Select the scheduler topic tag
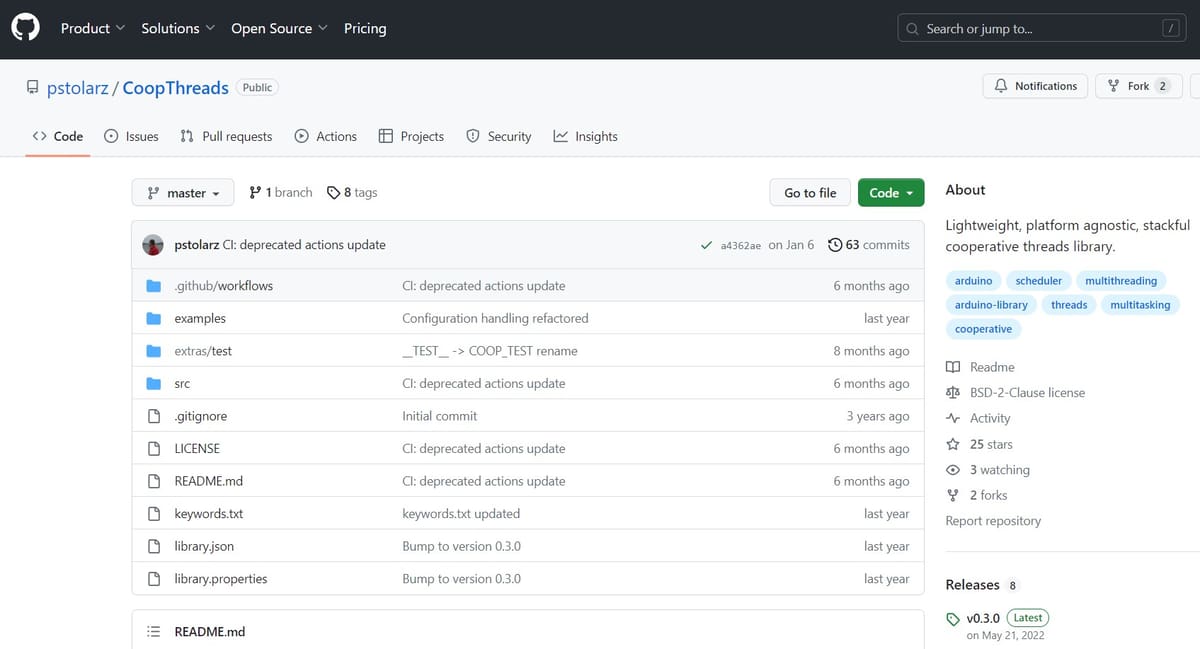This screenshot has height=649, width=1200. pyautogui.click(x=1039, y=281)
